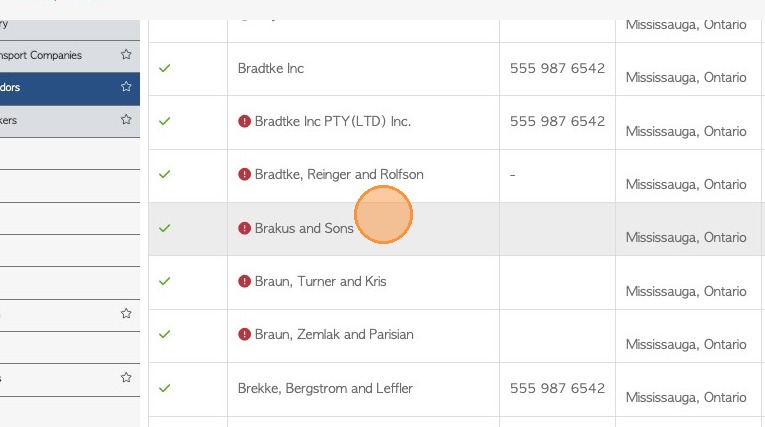The image size is (765, 427).
Task: Click the phone number for Bradtke Inc
Action: pyautogui.click(x=557, y=68)
